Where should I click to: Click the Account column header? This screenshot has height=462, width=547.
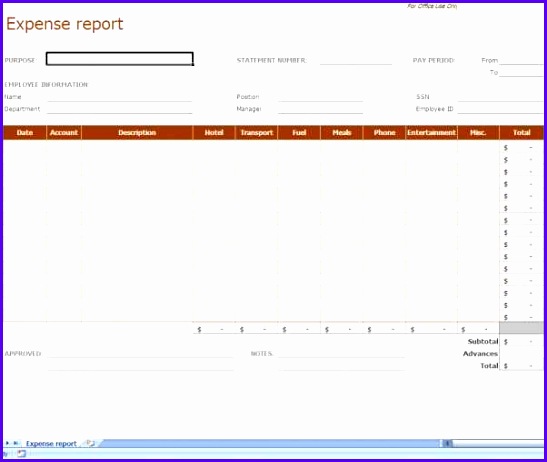coord(64,133)
